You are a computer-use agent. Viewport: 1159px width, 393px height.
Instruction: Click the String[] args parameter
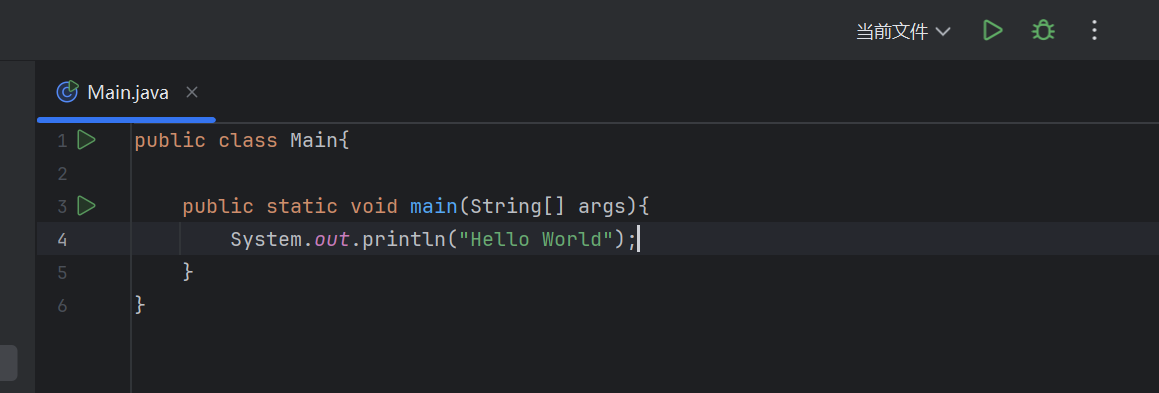point(548,206)
